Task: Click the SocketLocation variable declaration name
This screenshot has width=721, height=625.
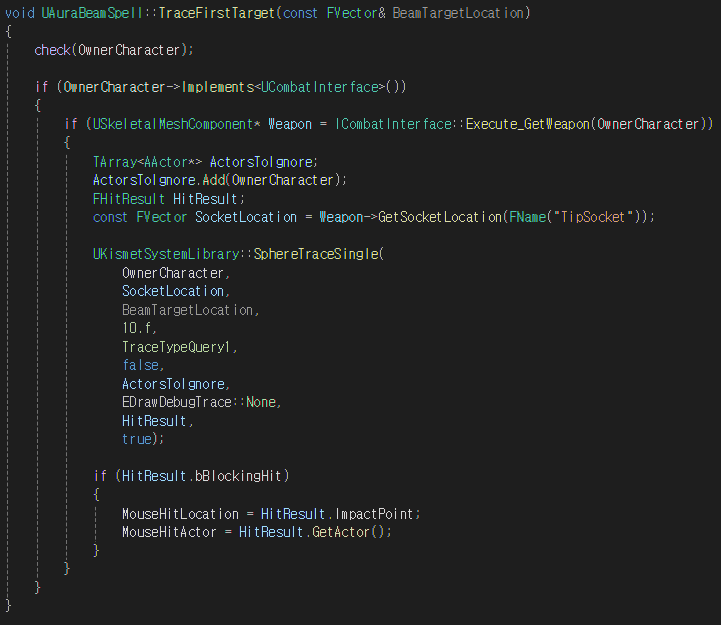Action: coord(246,217)
